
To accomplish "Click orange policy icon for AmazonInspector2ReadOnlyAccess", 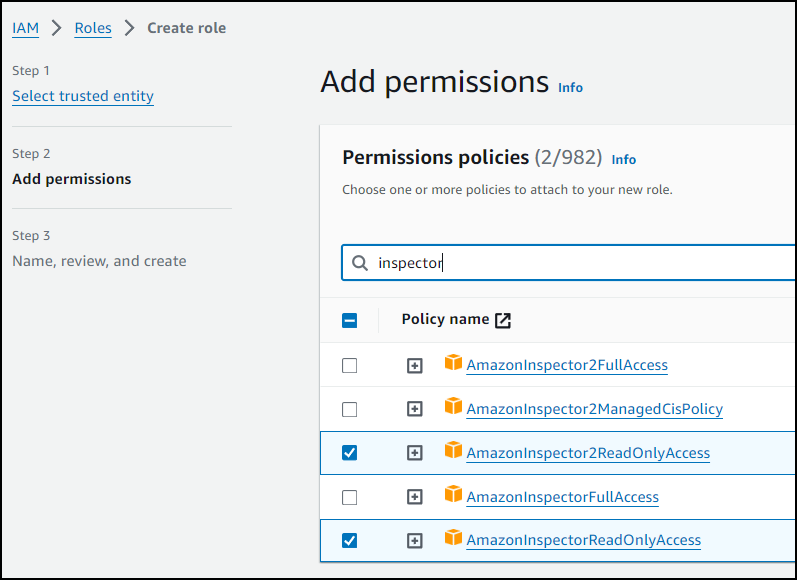I will [x=454, y=451].
